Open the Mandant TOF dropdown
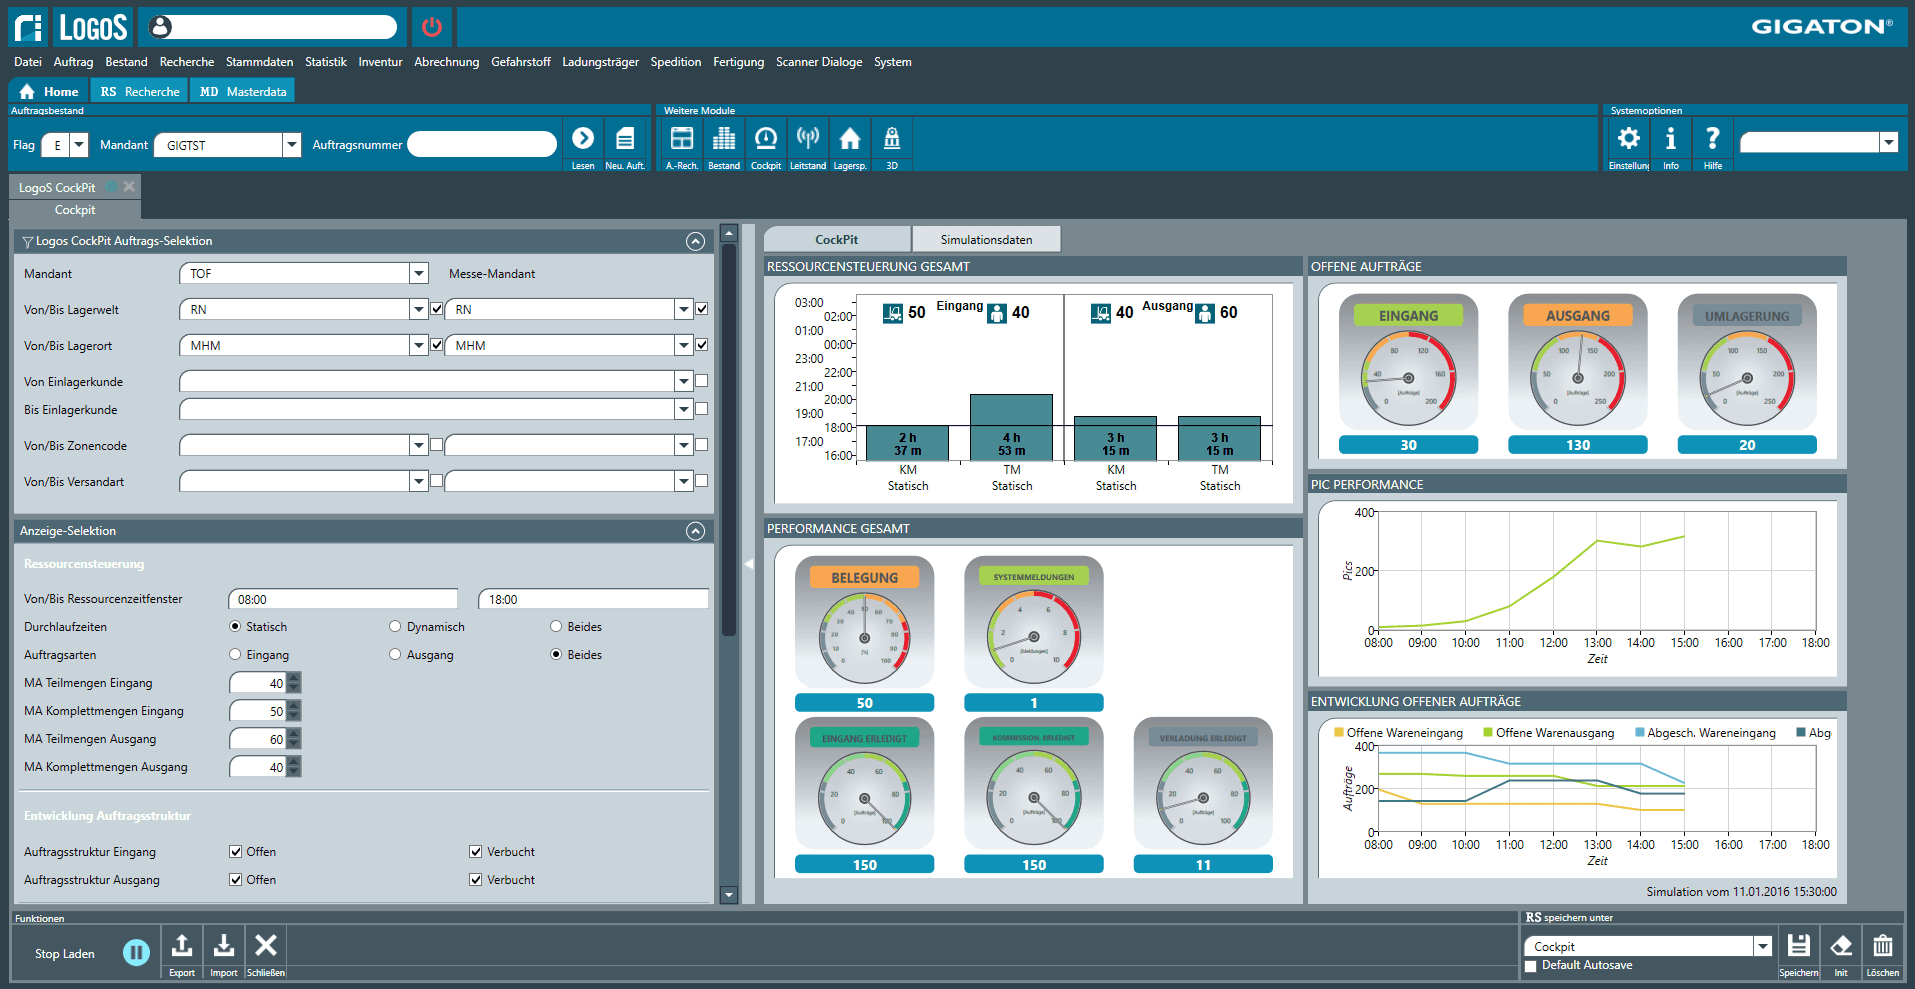 pos(419,274)
